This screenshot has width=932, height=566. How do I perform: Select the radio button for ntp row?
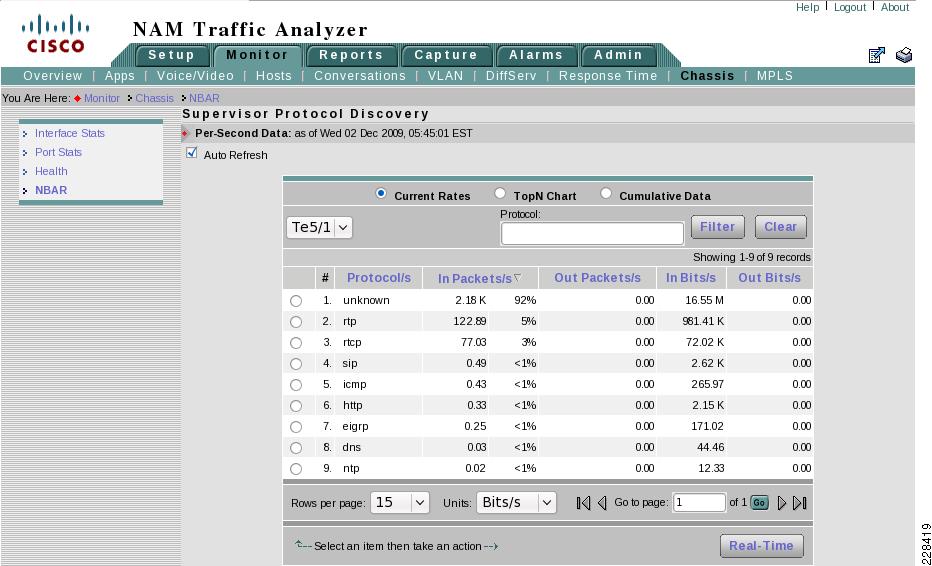[295, 469]
